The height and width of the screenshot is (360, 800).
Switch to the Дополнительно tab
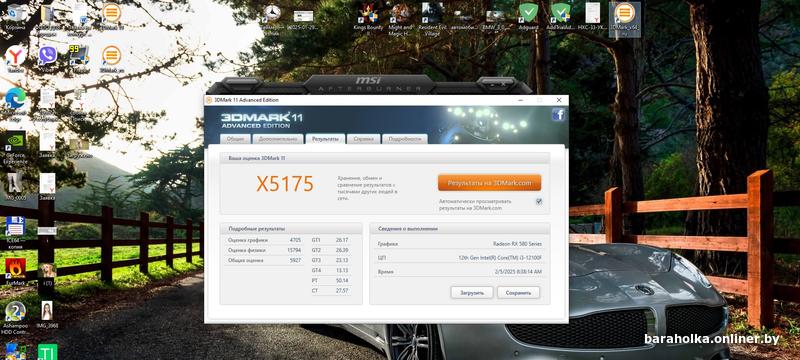(x=278, y=139)
